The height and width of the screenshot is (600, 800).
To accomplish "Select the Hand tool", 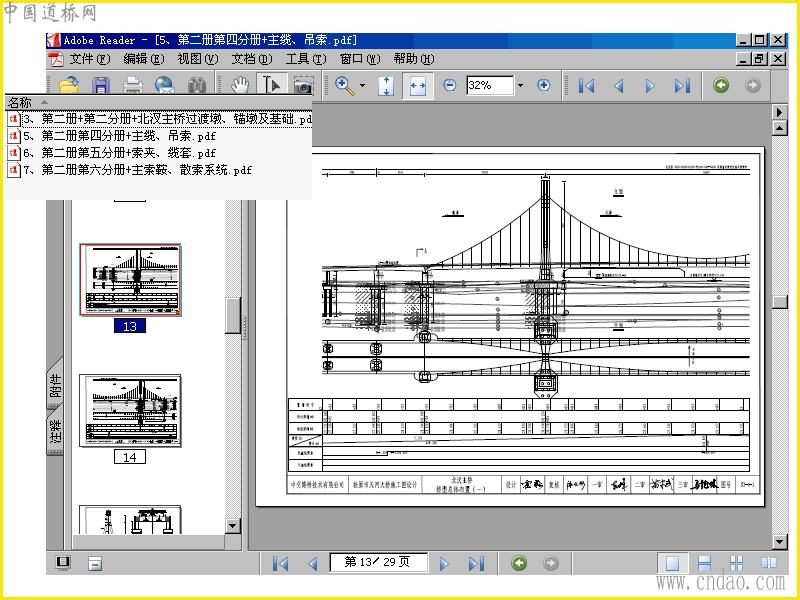I will (239, 85).
